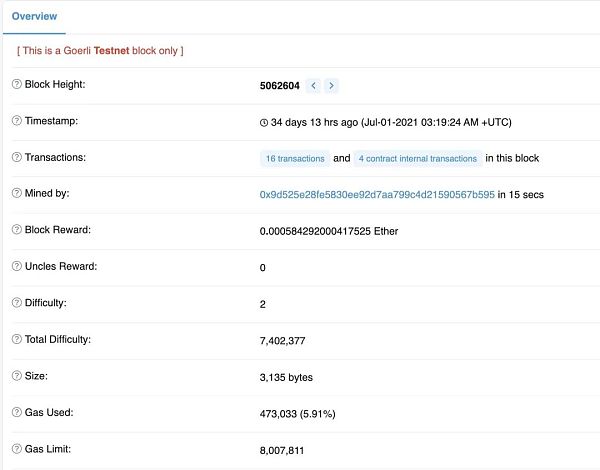Screen dimensions: 600x470
Task: Click help icon beside Gas Used
Action: (x=17, y=412)
